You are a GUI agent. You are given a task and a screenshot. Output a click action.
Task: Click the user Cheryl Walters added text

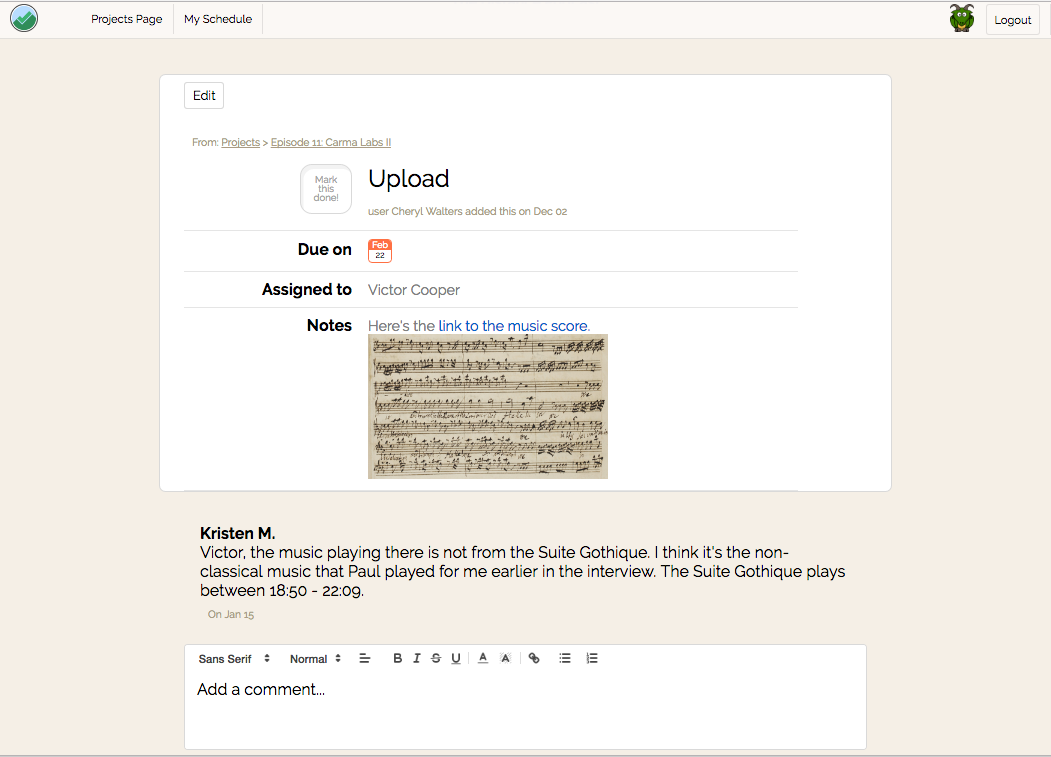tap(467, 211)
